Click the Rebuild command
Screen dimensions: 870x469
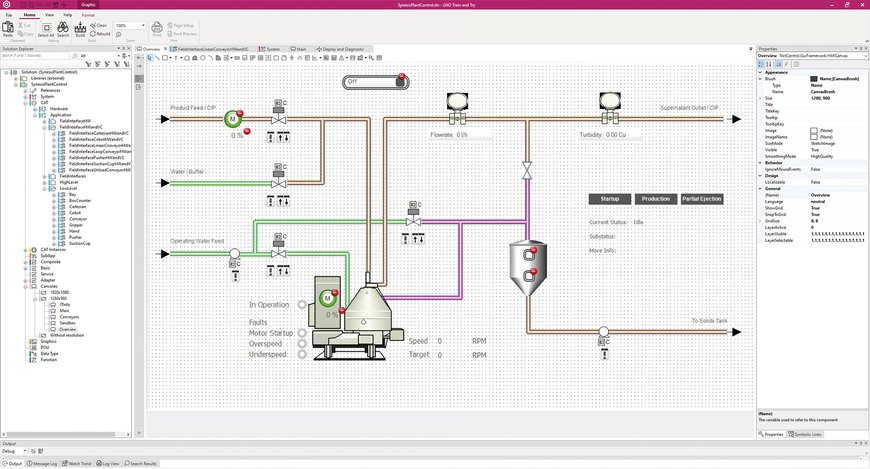click(100, 33)
